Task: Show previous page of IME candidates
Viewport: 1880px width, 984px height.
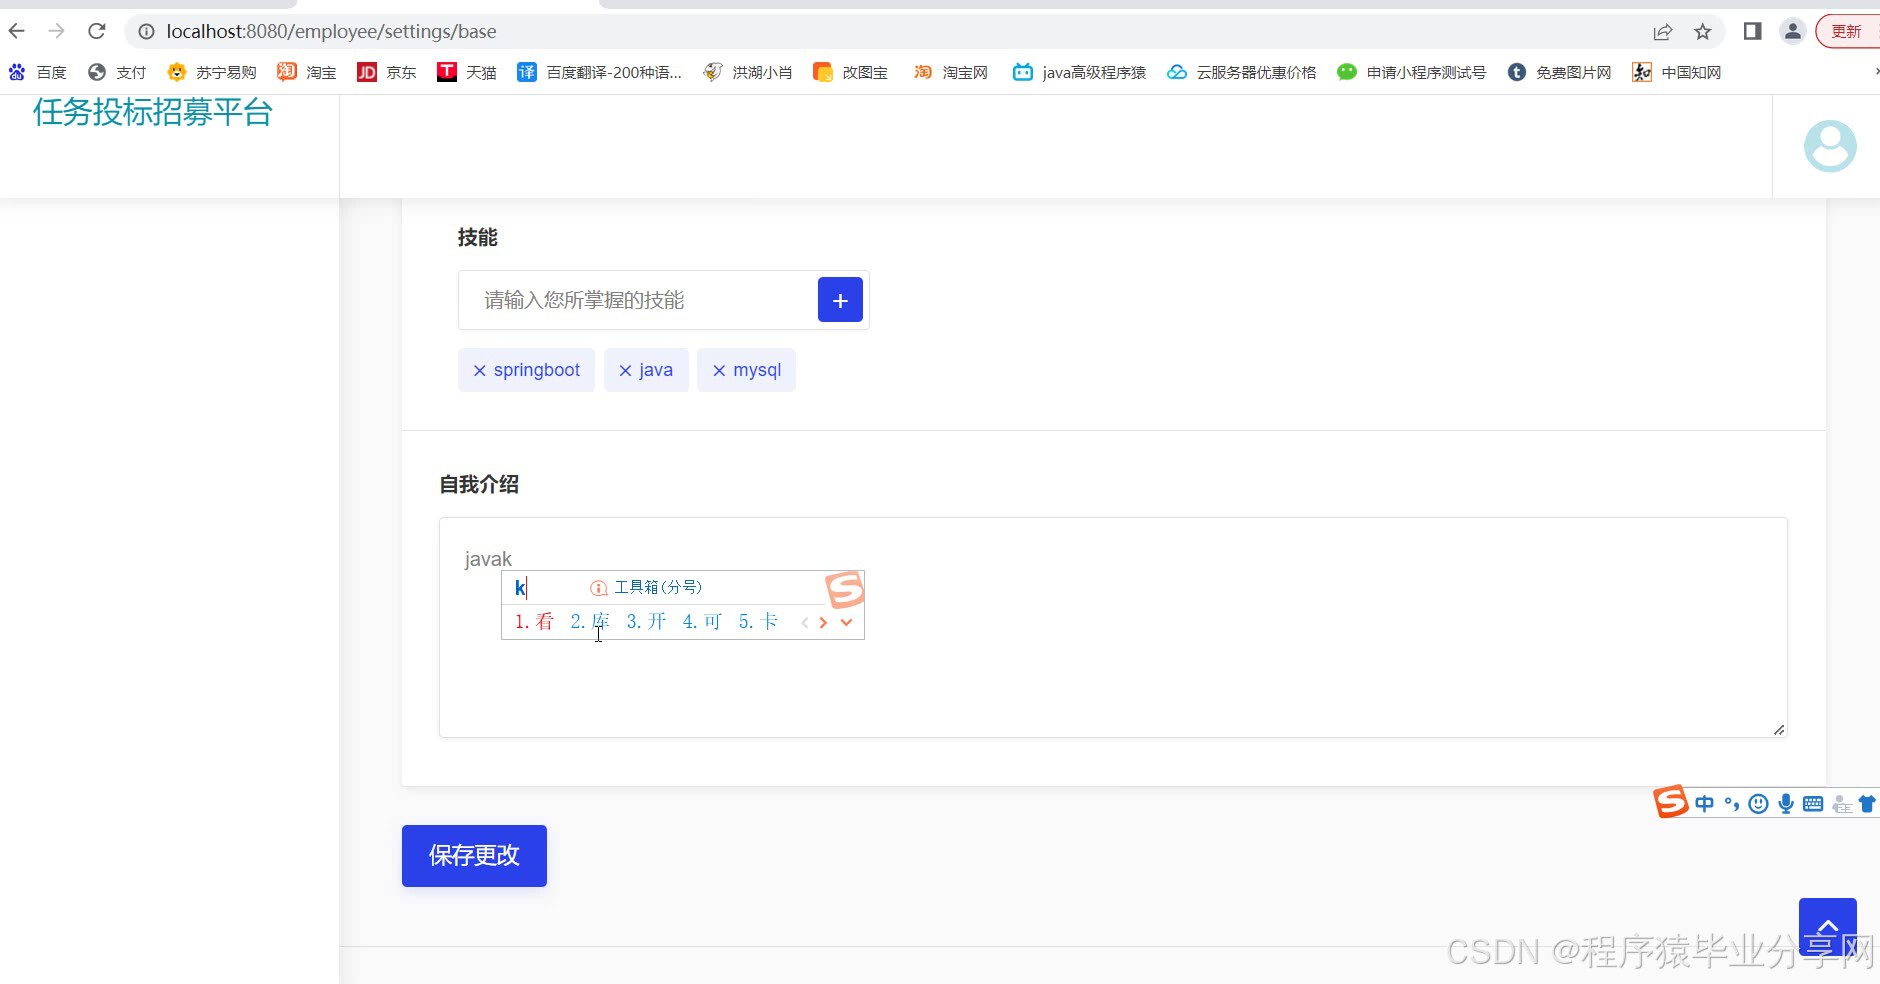Action: (x=805, y=622)
